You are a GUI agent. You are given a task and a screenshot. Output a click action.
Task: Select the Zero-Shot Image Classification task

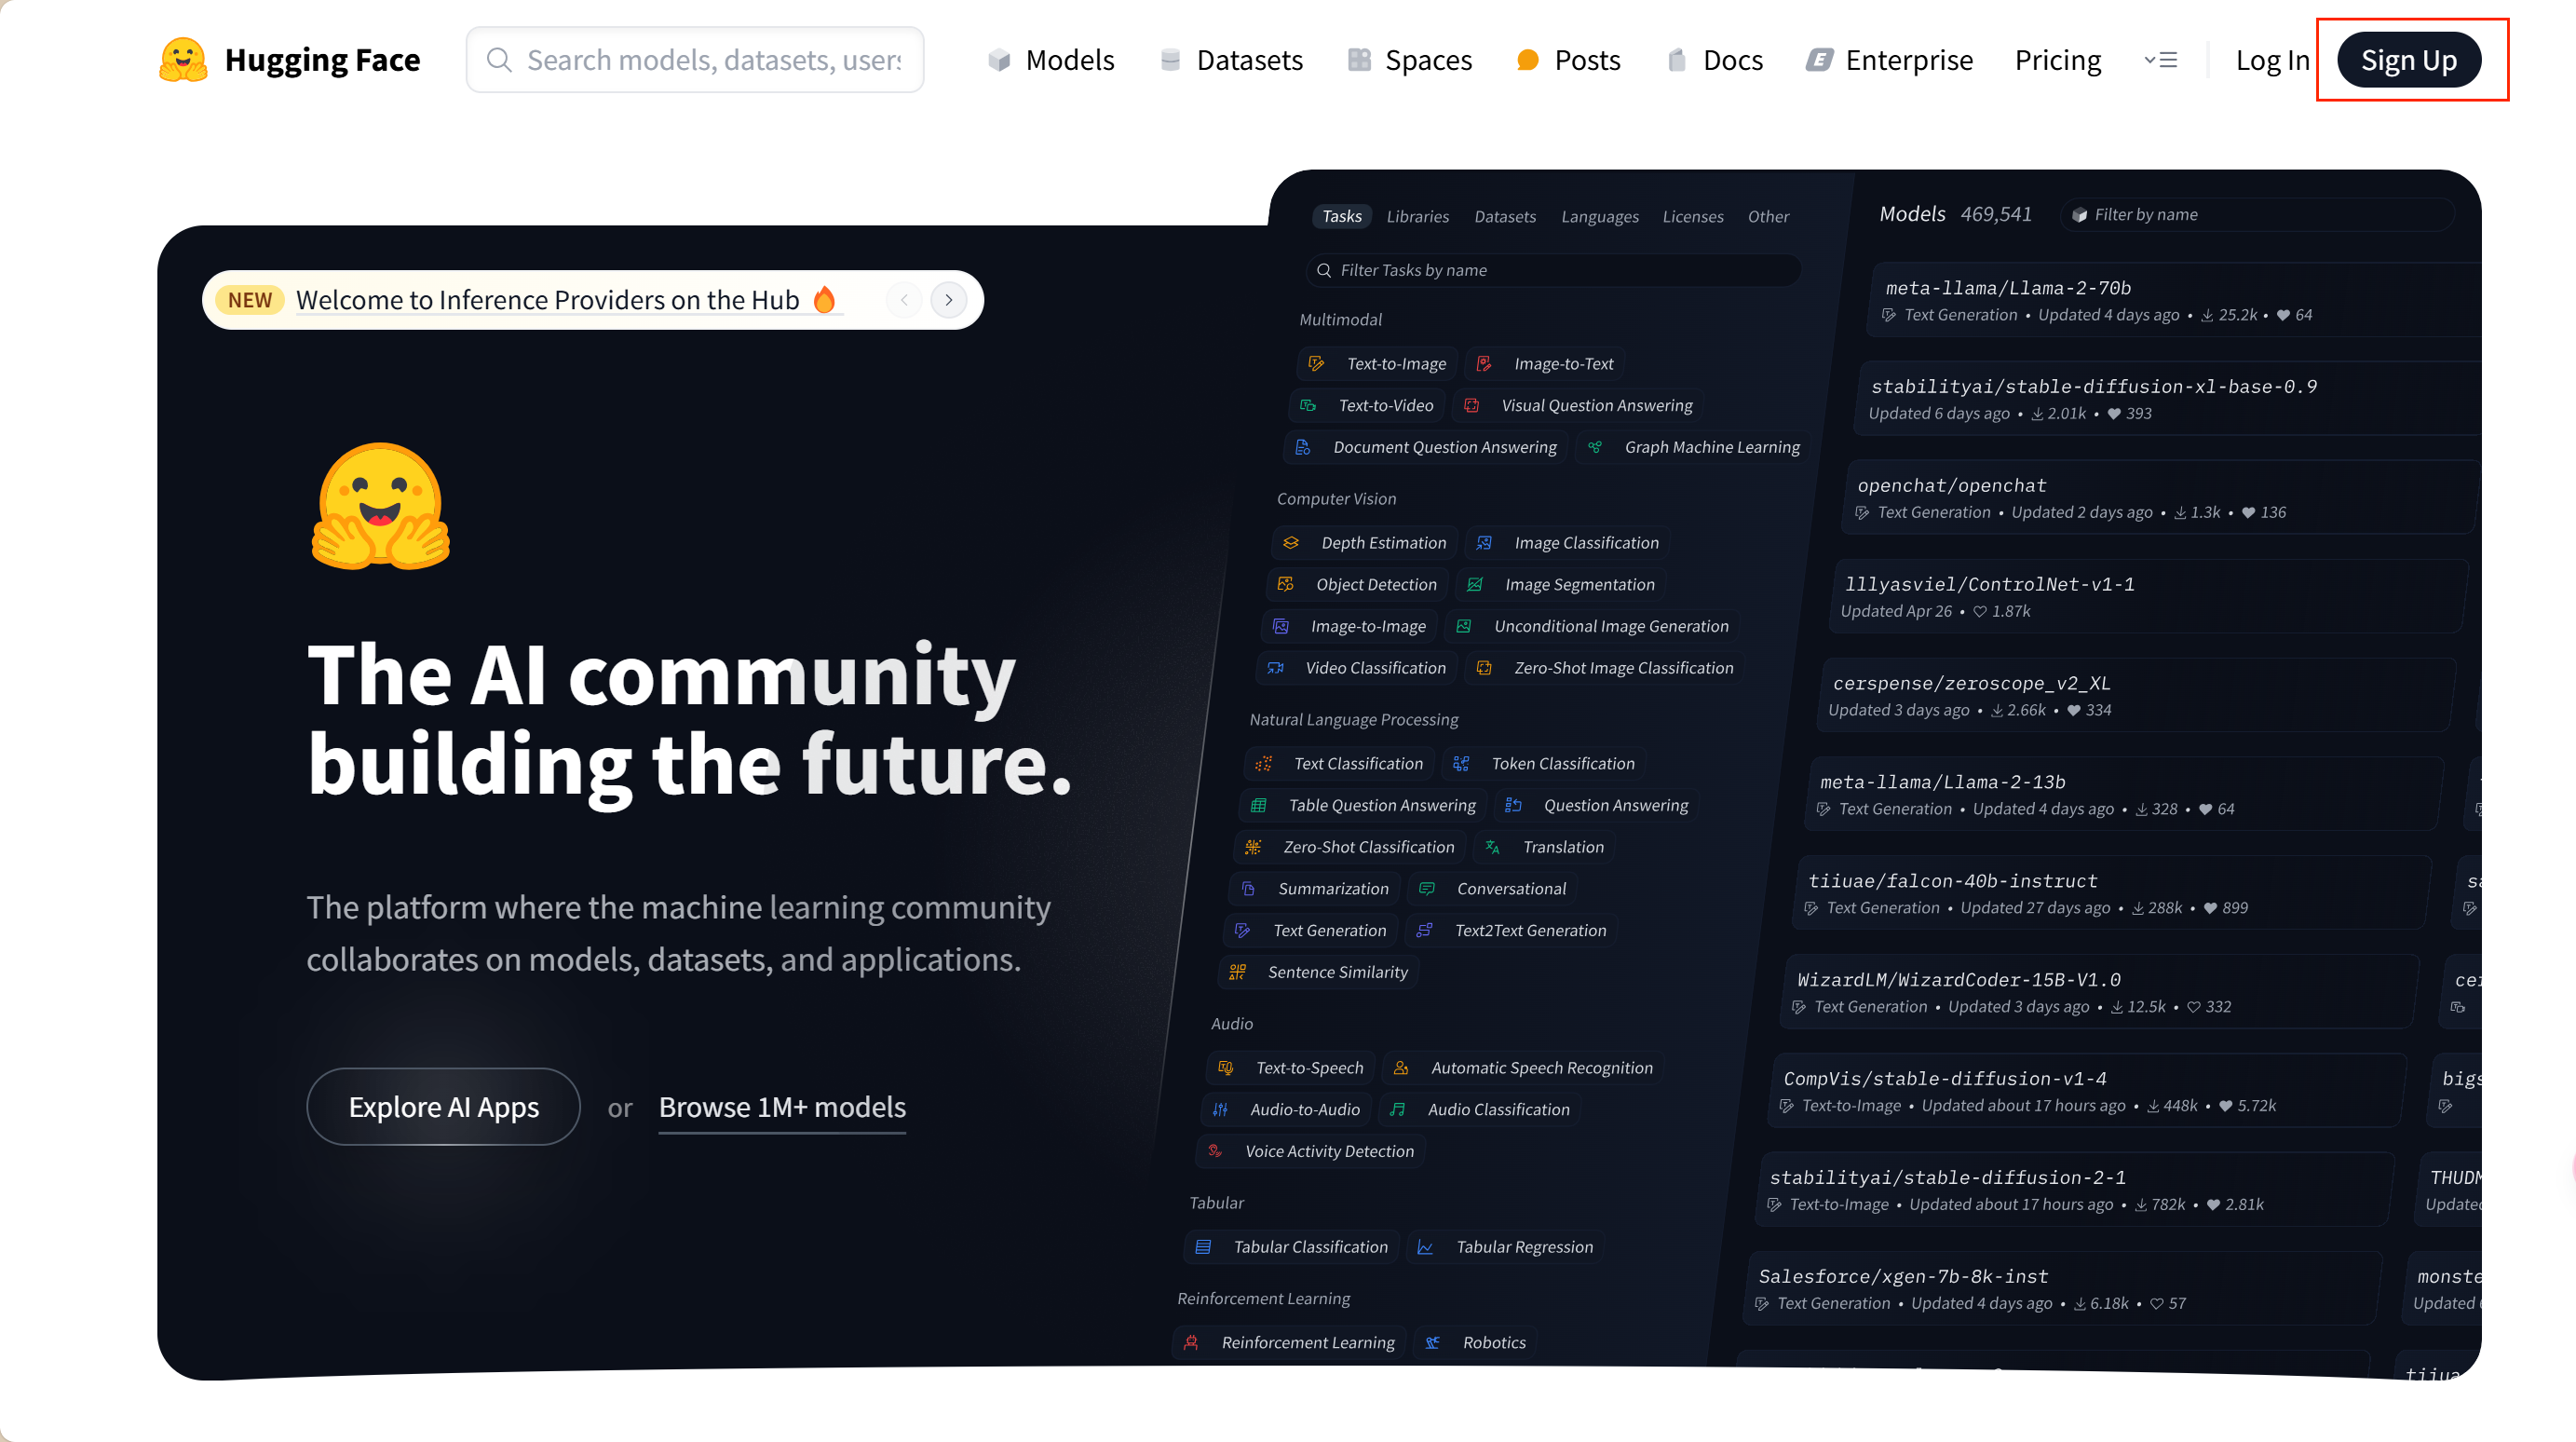pyautogui.click(x=1605, y=668)
